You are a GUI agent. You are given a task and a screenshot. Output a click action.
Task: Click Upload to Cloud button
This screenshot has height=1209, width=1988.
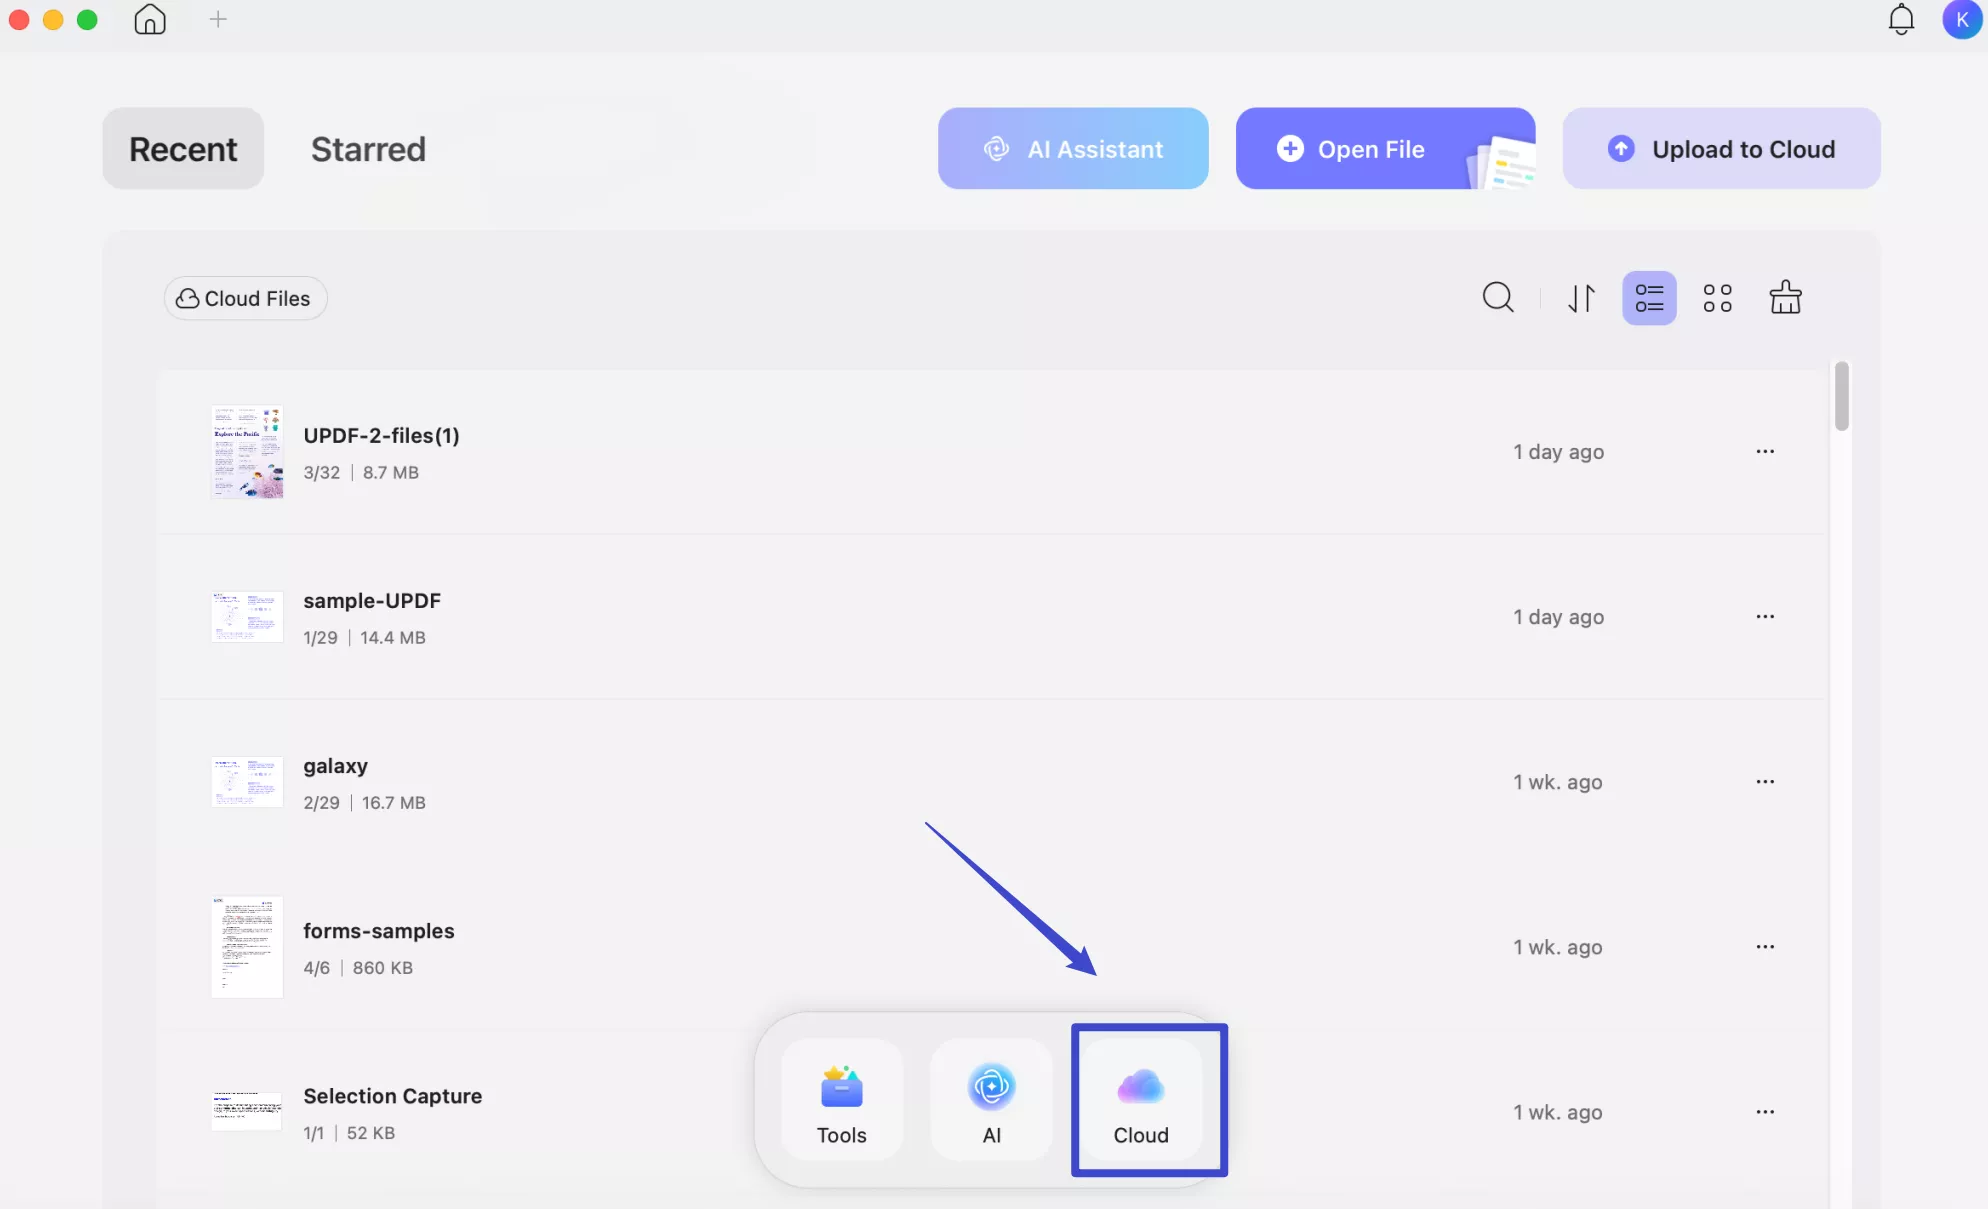[x=1721, y=149]
